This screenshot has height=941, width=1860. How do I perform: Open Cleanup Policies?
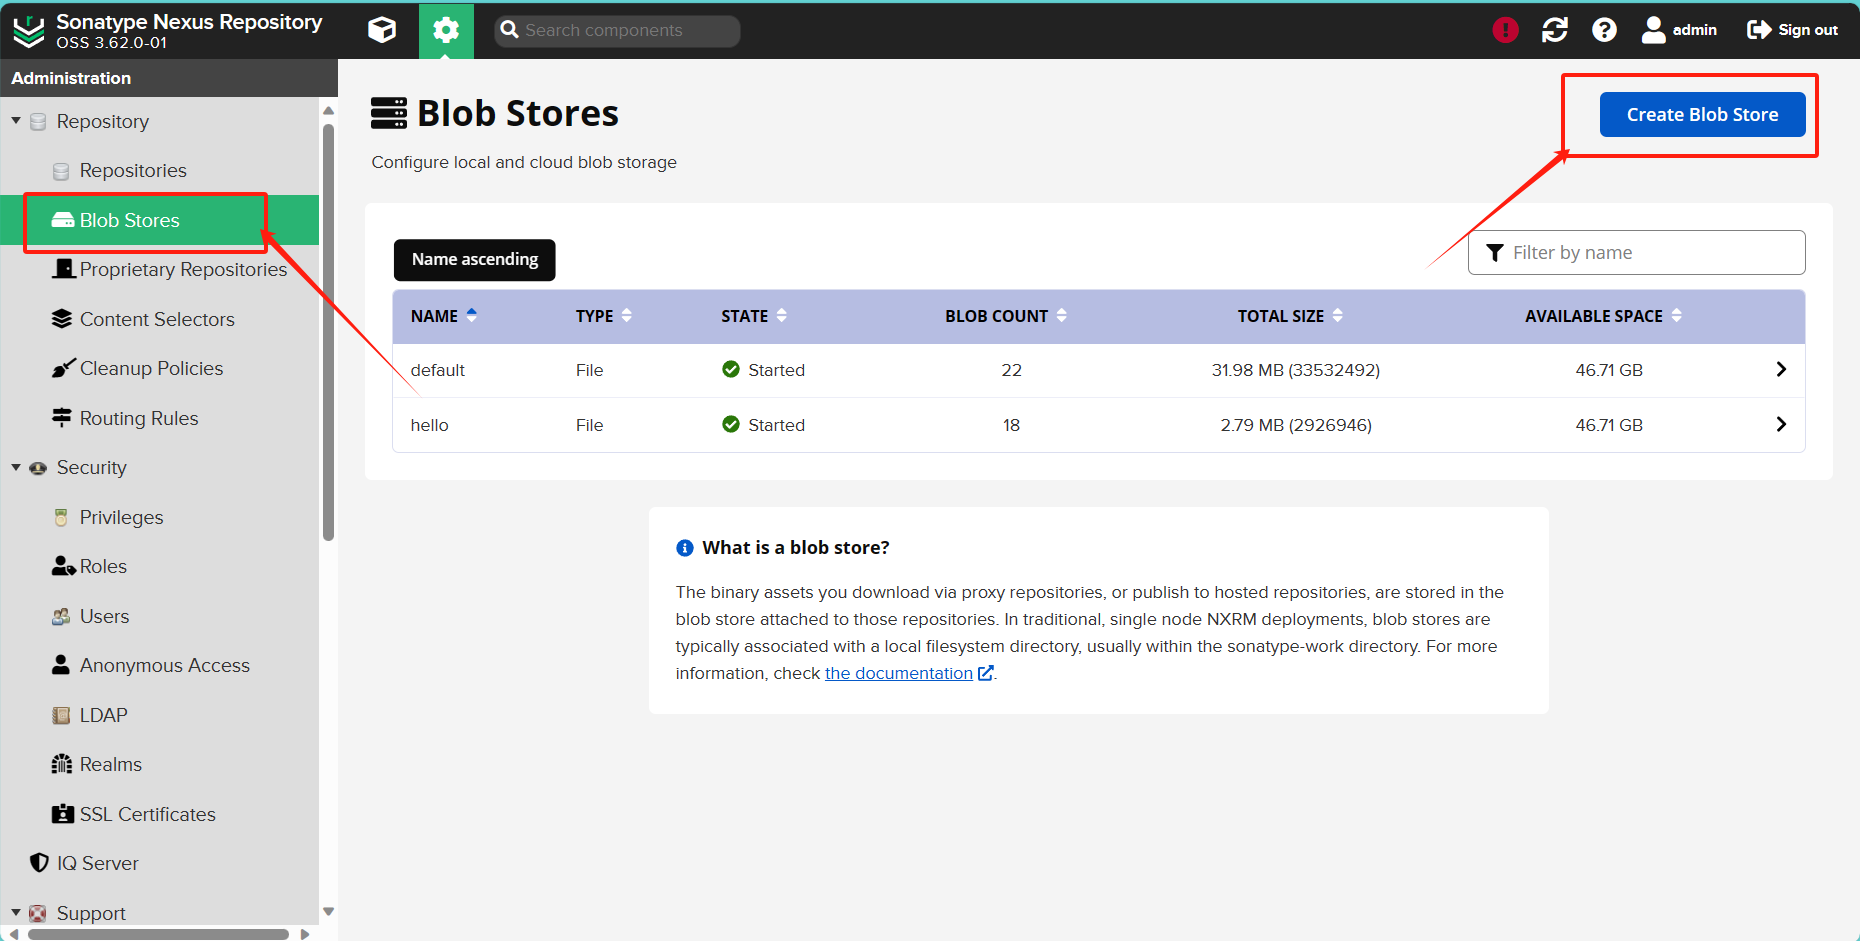tap(151, 368)
